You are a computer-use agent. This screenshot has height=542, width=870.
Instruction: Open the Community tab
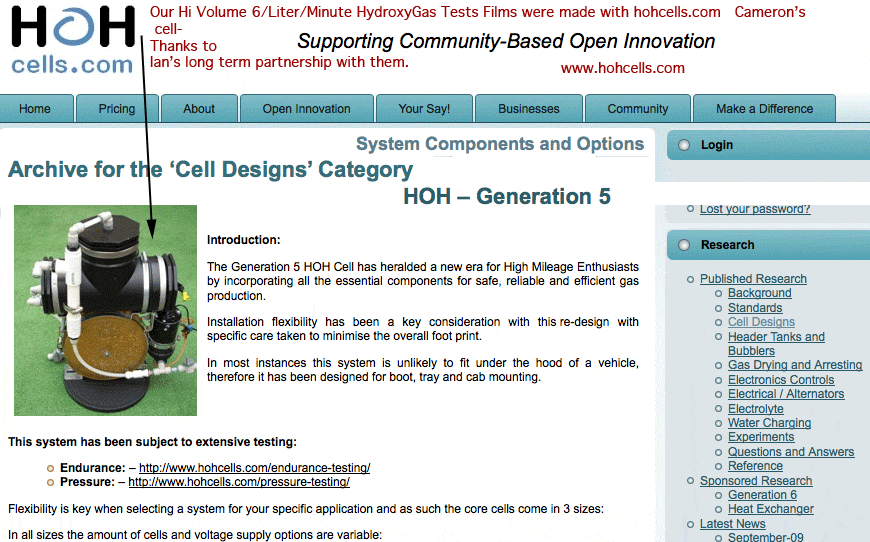(638, 109)
